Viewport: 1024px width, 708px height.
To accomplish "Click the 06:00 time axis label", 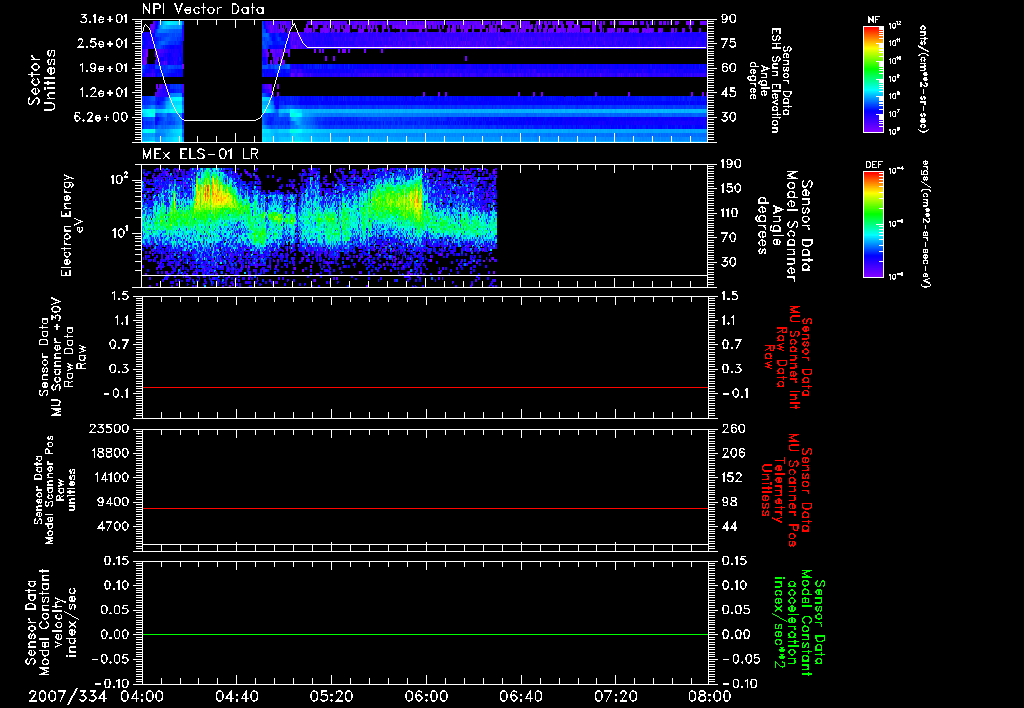I will click(426, 696).
